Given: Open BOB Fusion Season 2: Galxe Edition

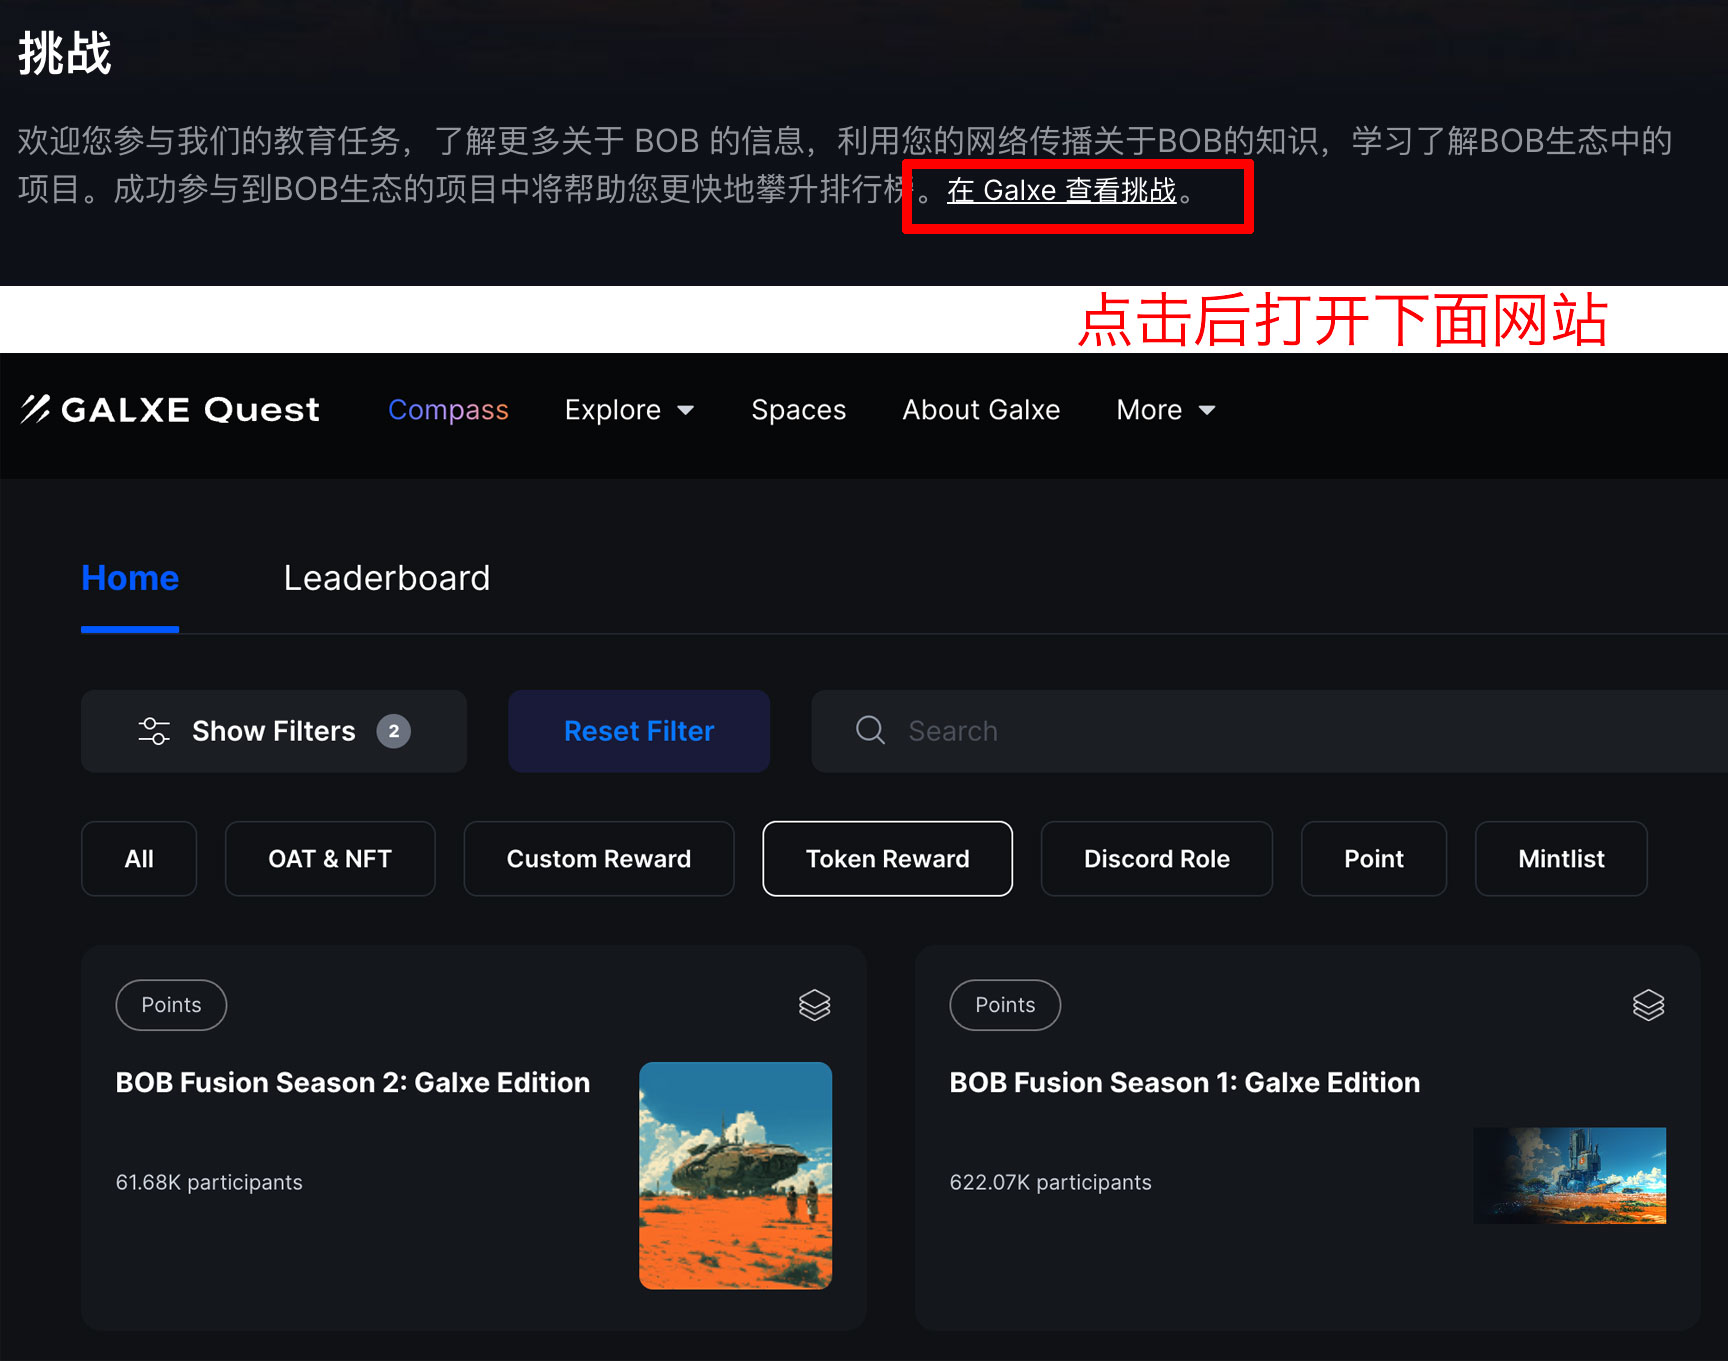Looking at the screenshot, I should point(353,1083).
